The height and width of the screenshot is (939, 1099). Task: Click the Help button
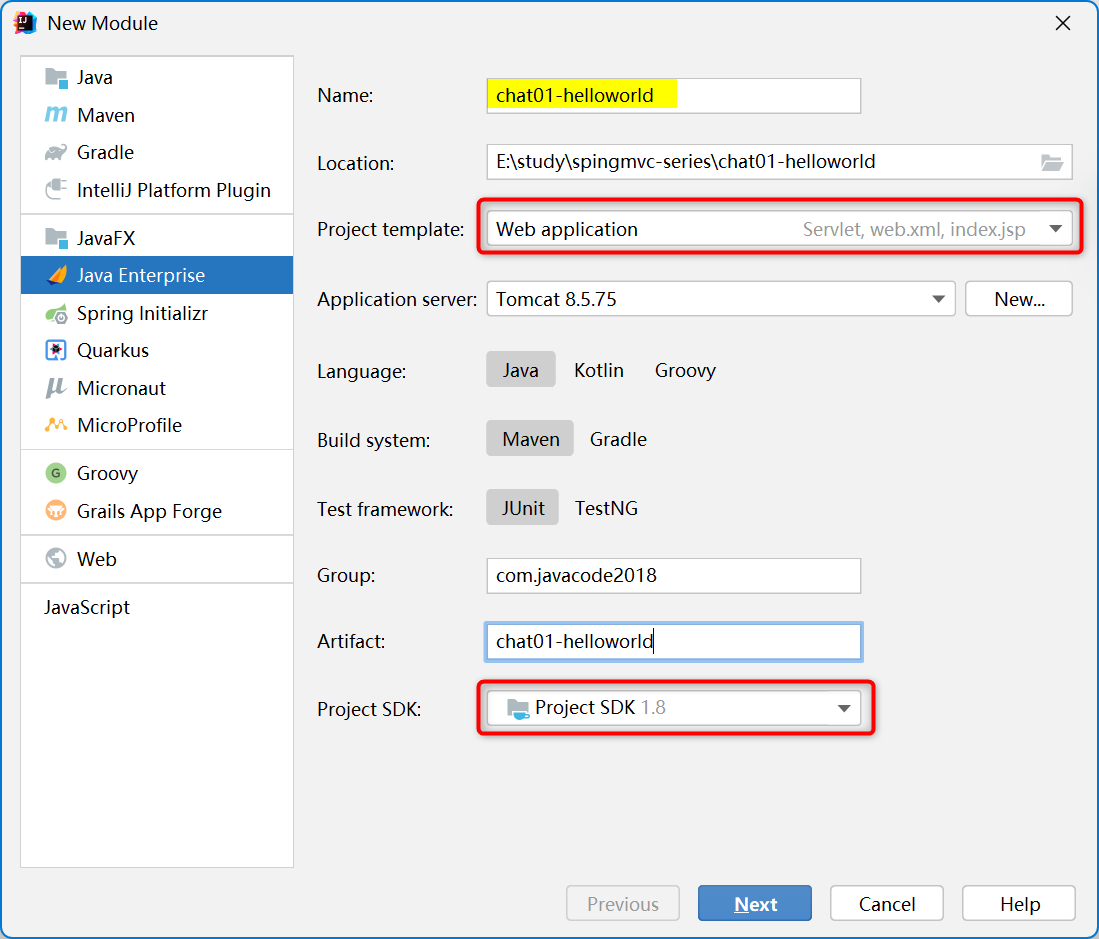coord(1019,903)
